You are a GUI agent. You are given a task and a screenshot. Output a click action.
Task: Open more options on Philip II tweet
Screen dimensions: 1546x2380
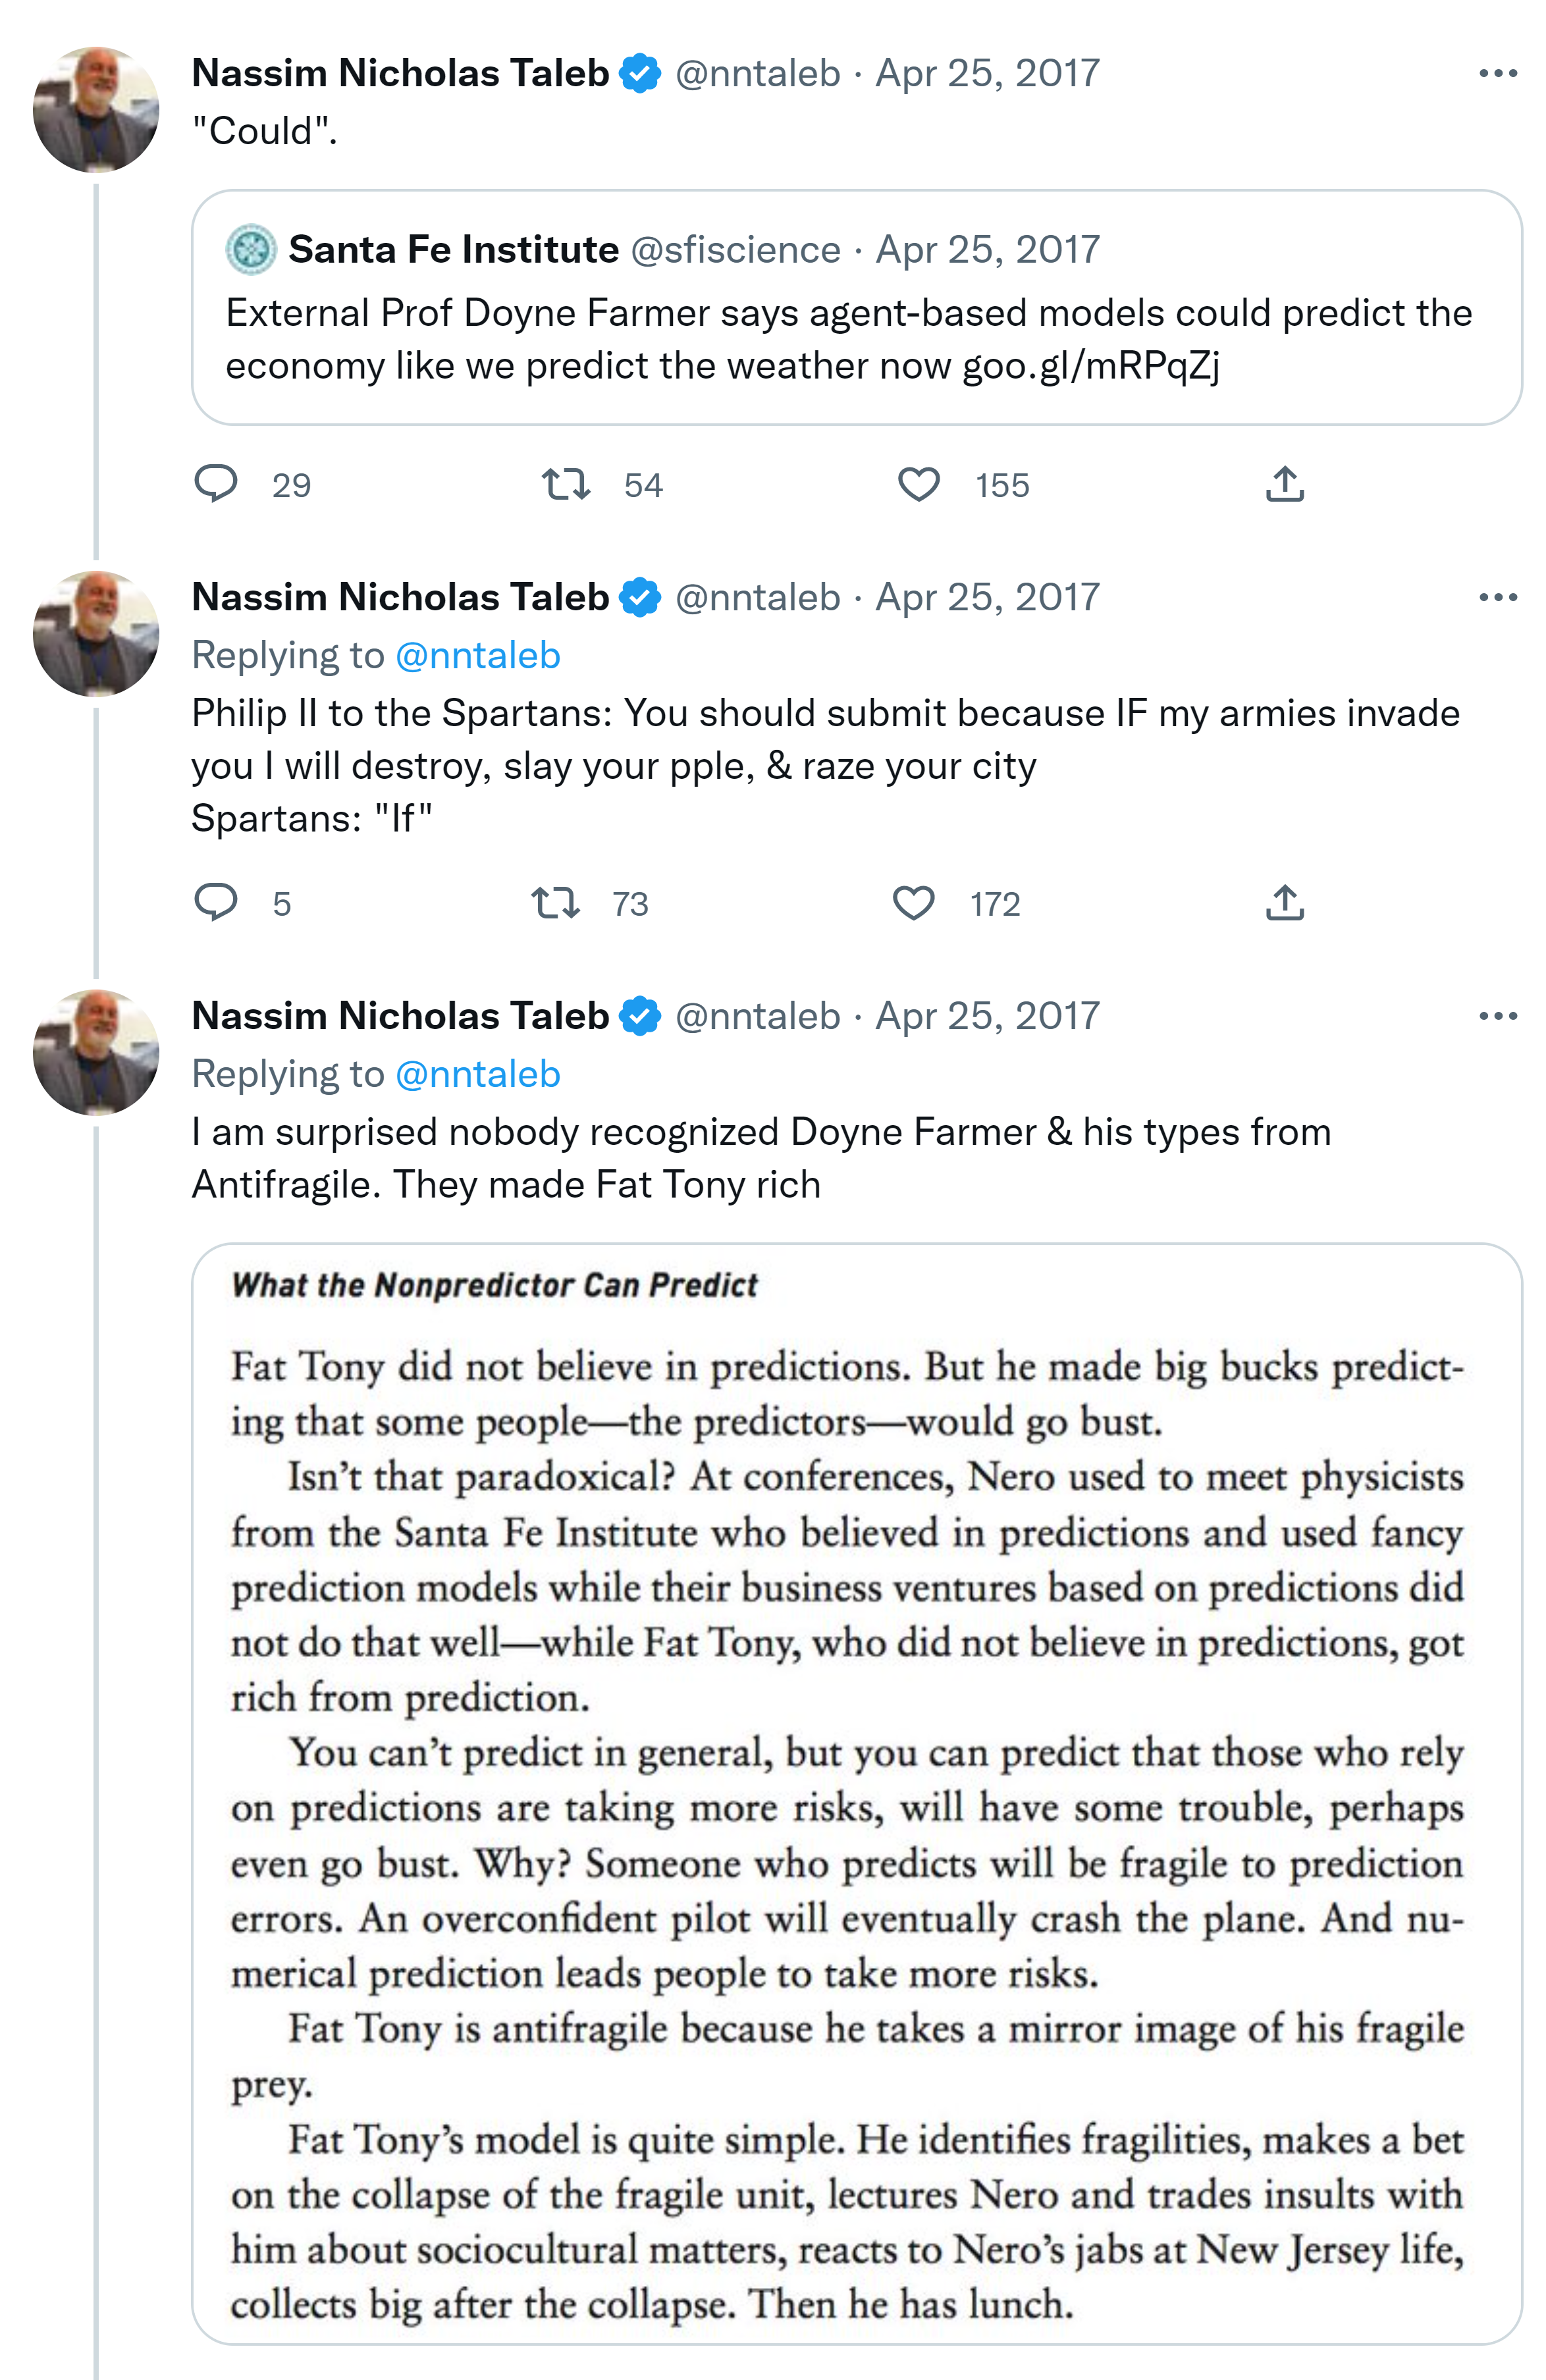[1497, 597]
